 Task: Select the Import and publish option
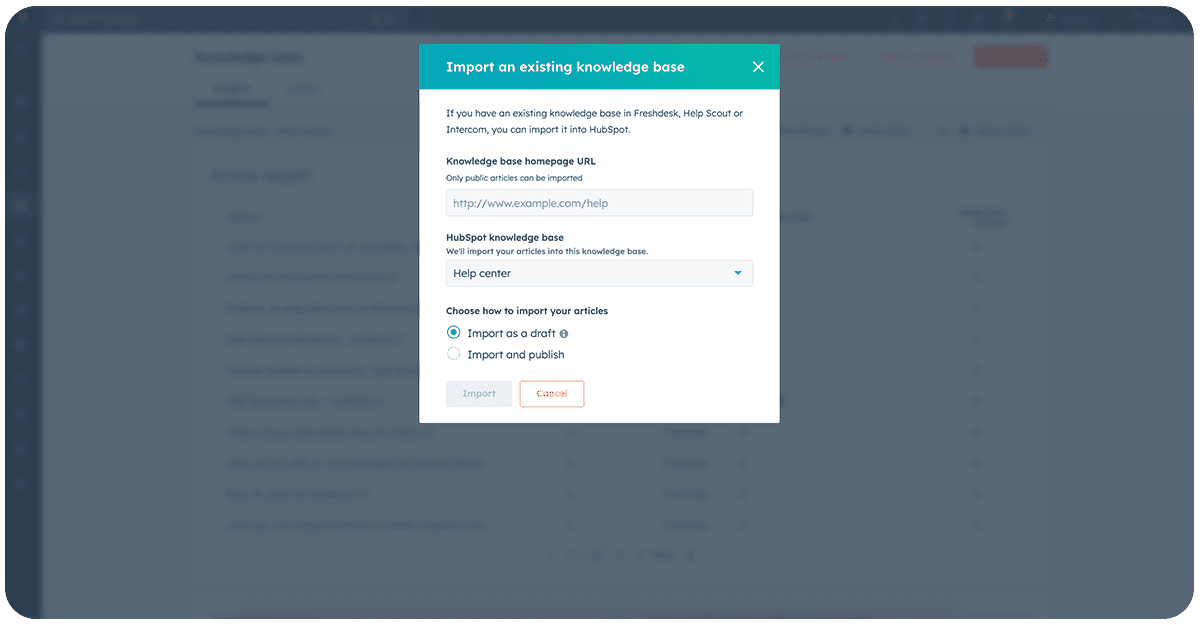tap(454, 354)
